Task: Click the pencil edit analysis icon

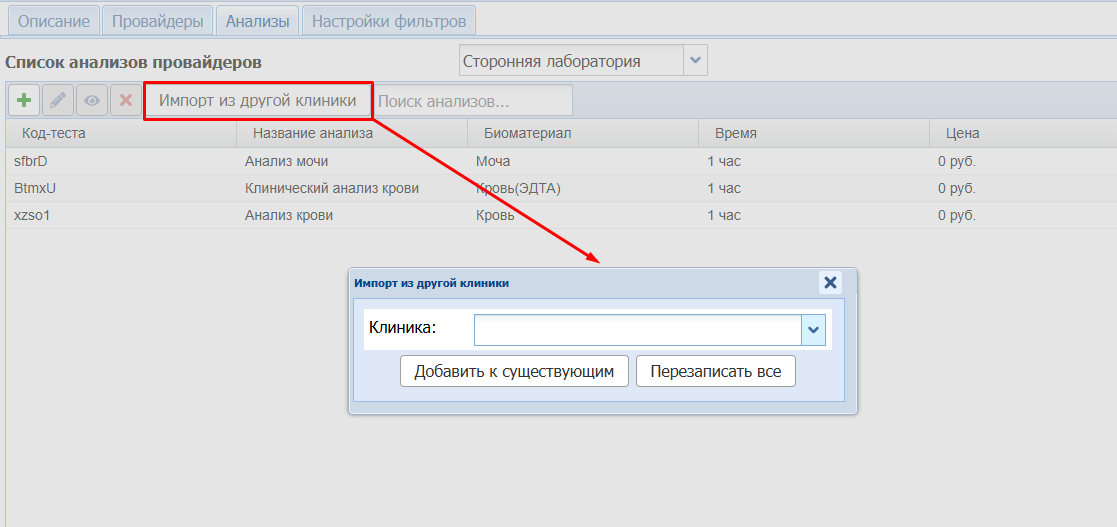Action: pyautogui.click(x=58, y=100)
